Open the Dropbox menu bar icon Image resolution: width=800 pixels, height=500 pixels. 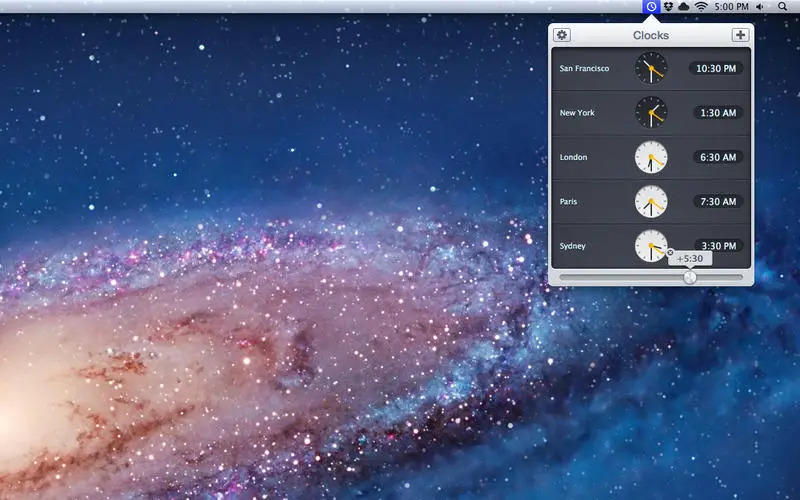(668, 7)
